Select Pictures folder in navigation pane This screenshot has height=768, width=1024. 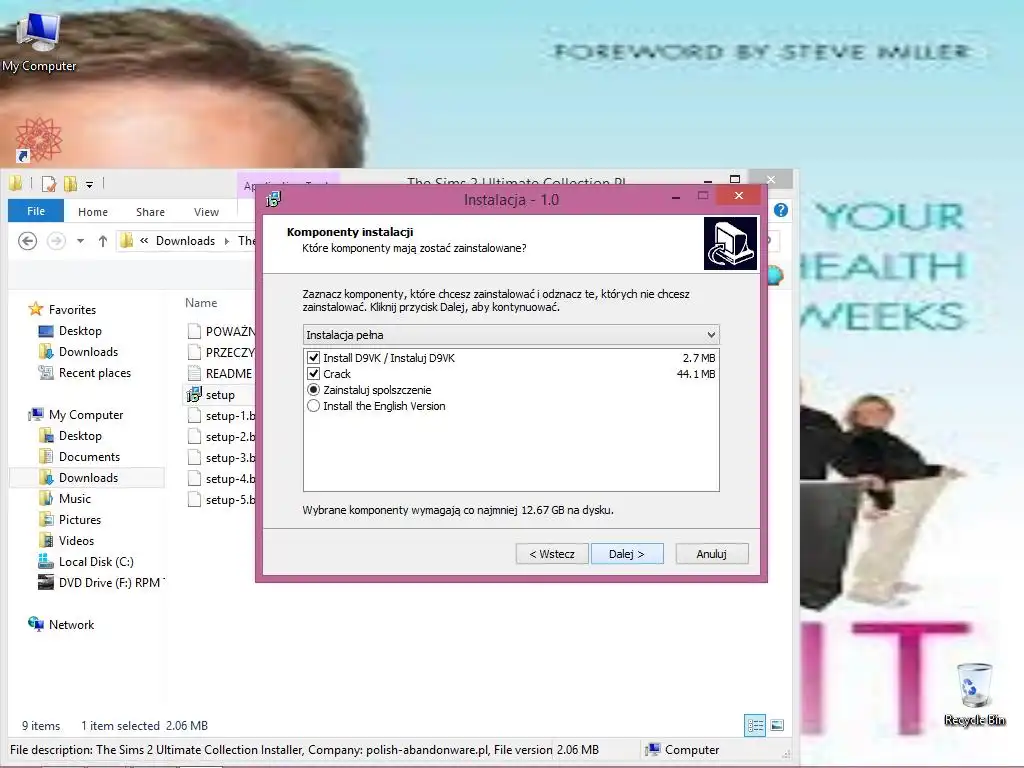80,519
